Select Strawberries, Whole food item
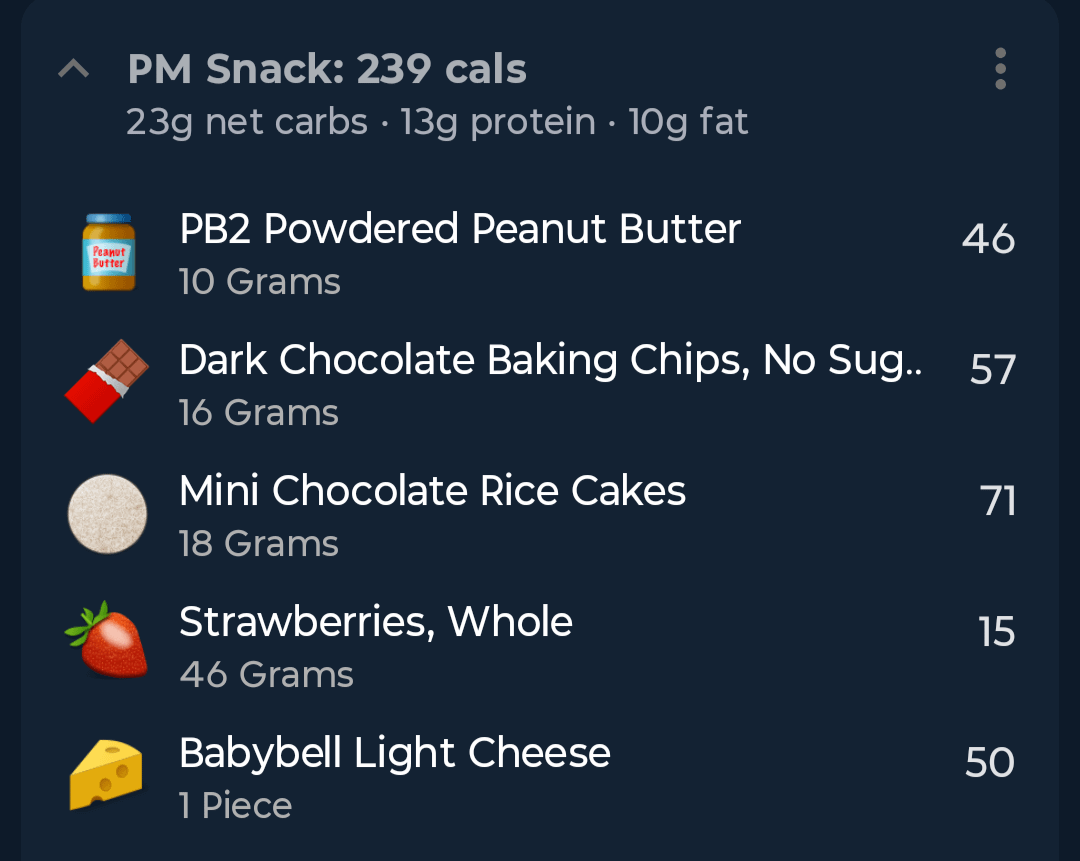 376,622
